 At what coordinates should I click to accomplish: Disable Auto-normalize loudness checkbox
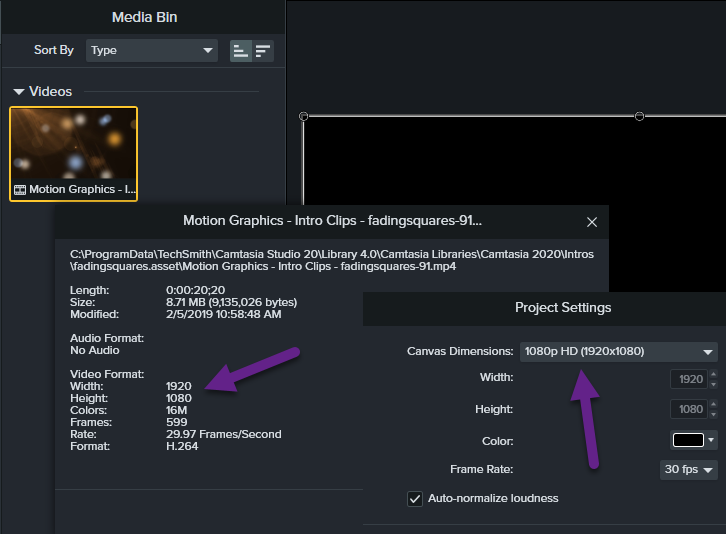coord(415,498)
